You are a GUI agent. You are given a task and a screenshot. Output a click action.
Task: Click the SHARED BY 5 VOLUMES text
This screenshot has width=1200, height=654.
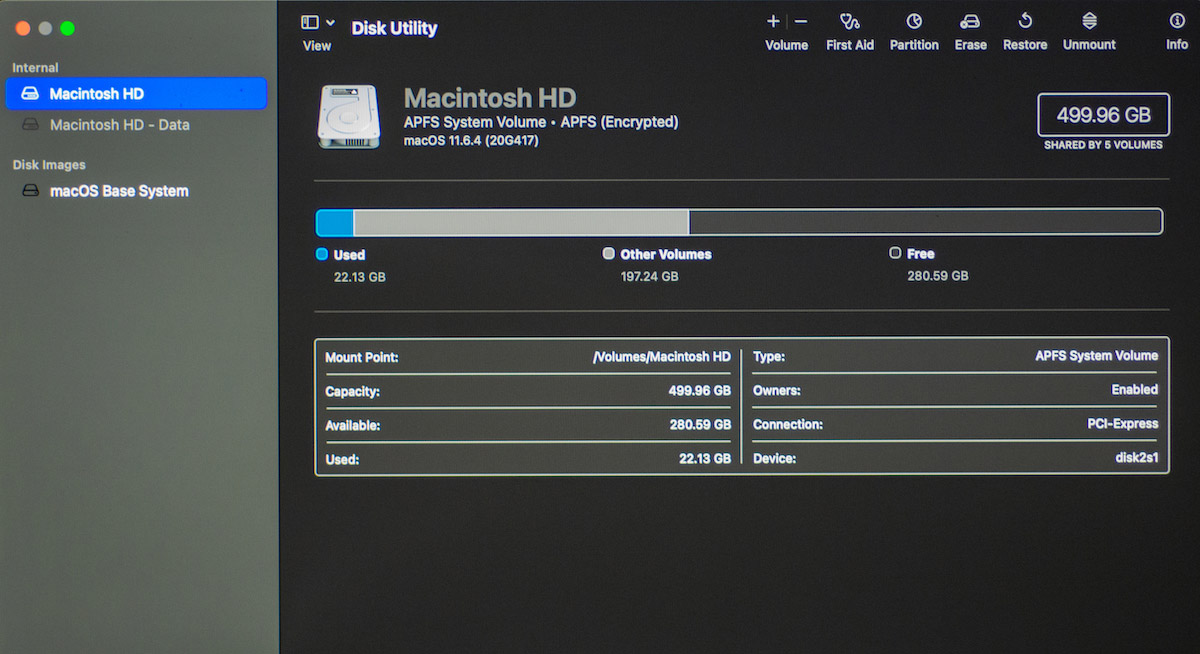click(1103, 145)
